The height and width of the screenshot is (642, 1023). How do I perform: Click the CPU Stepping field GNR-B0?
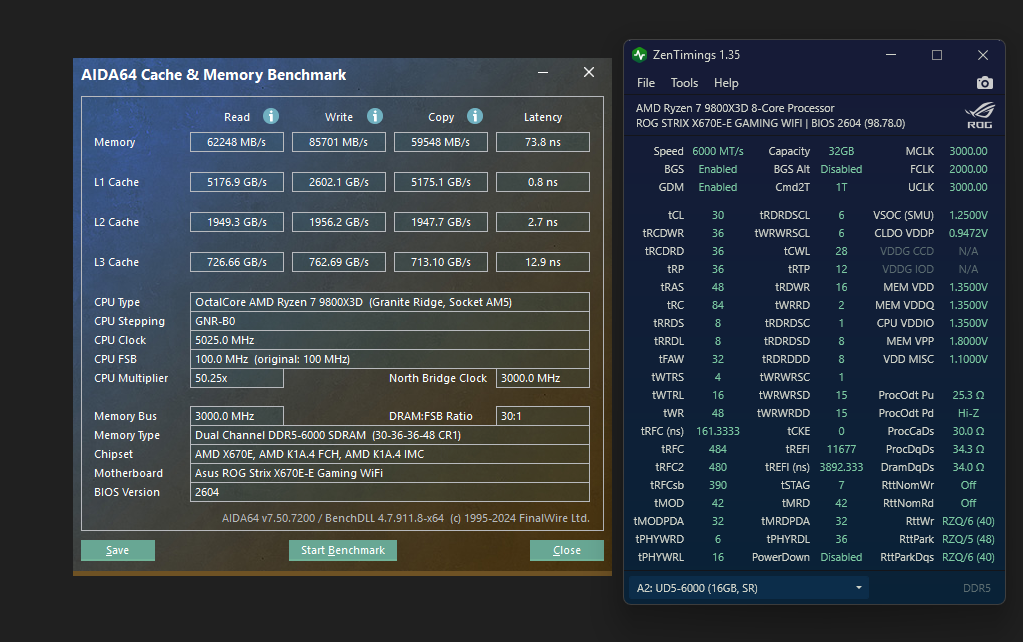[x=389, y=321]
